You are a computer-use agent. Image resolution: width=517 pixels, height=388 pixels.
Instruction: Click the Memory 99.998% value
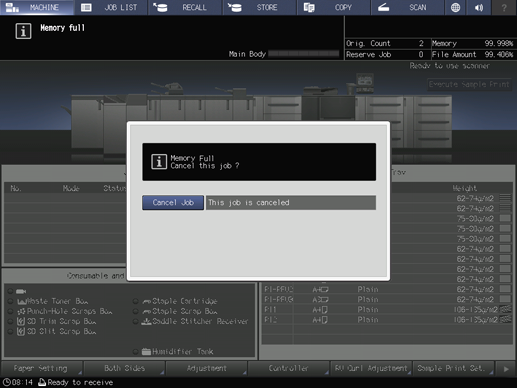pyautogui.click(x=499, y=43)
